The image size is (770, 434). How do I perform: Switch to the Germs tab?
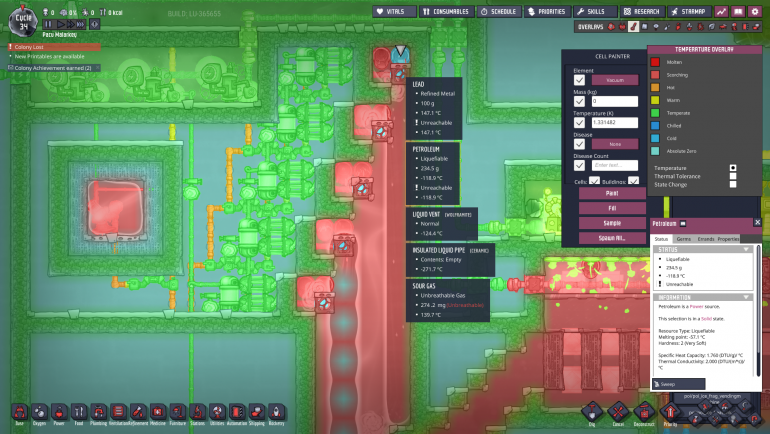pyautogui.click(x=684, y=239)
